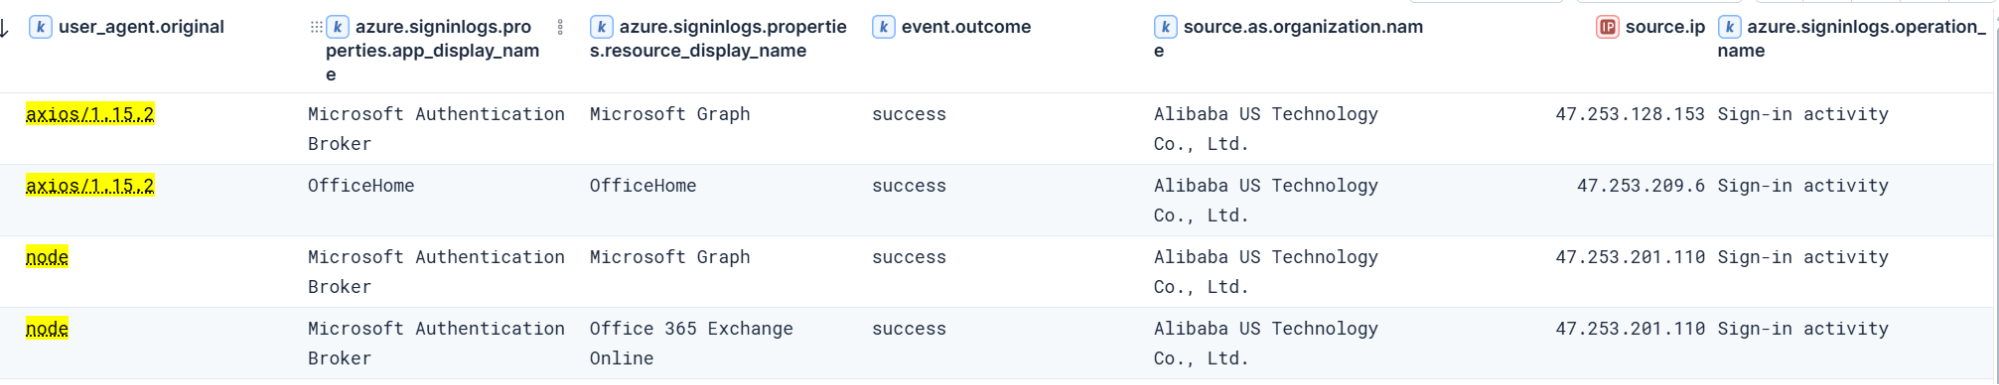This screenshot has width=1999, height=385.
Task: Click the IP address 47.253.209.6
Action: (1641, 186)
